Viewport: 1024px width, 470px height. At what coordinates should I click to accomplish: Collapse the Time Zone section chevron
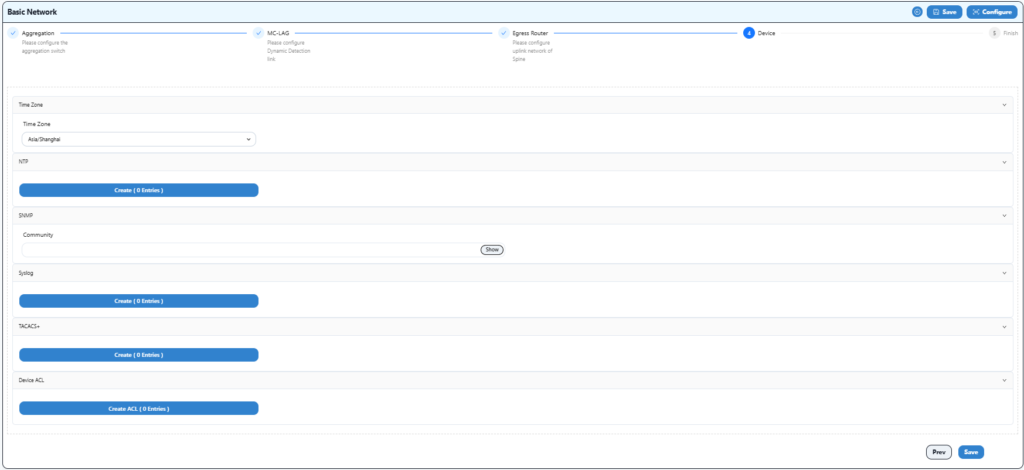pos(1003,104)
